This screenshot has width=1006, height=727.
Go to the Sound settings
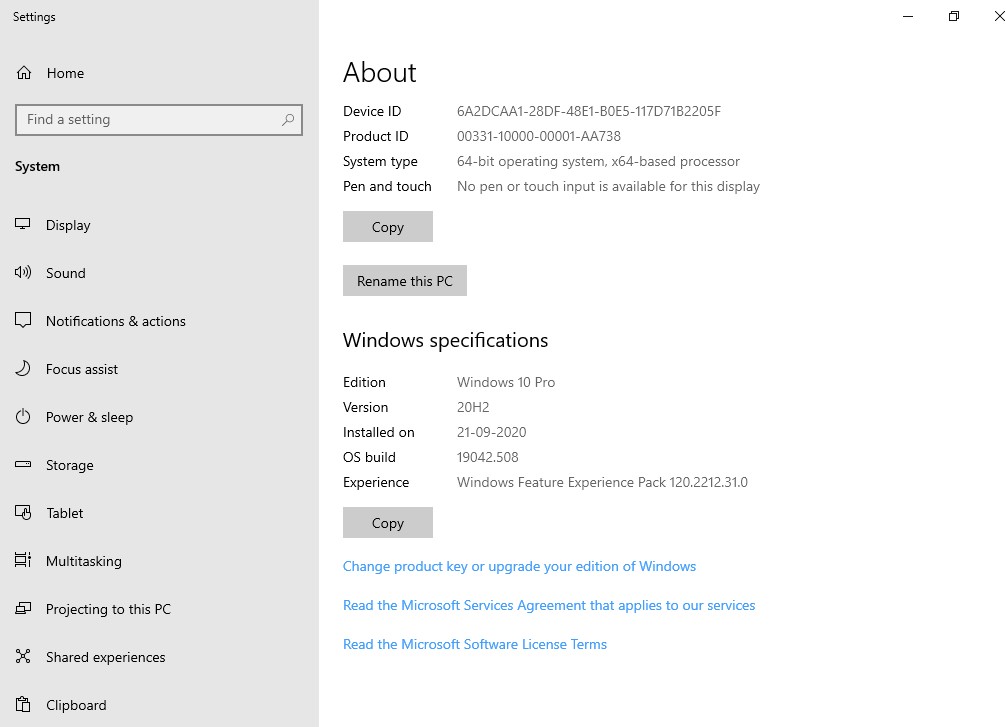(159, 273)
